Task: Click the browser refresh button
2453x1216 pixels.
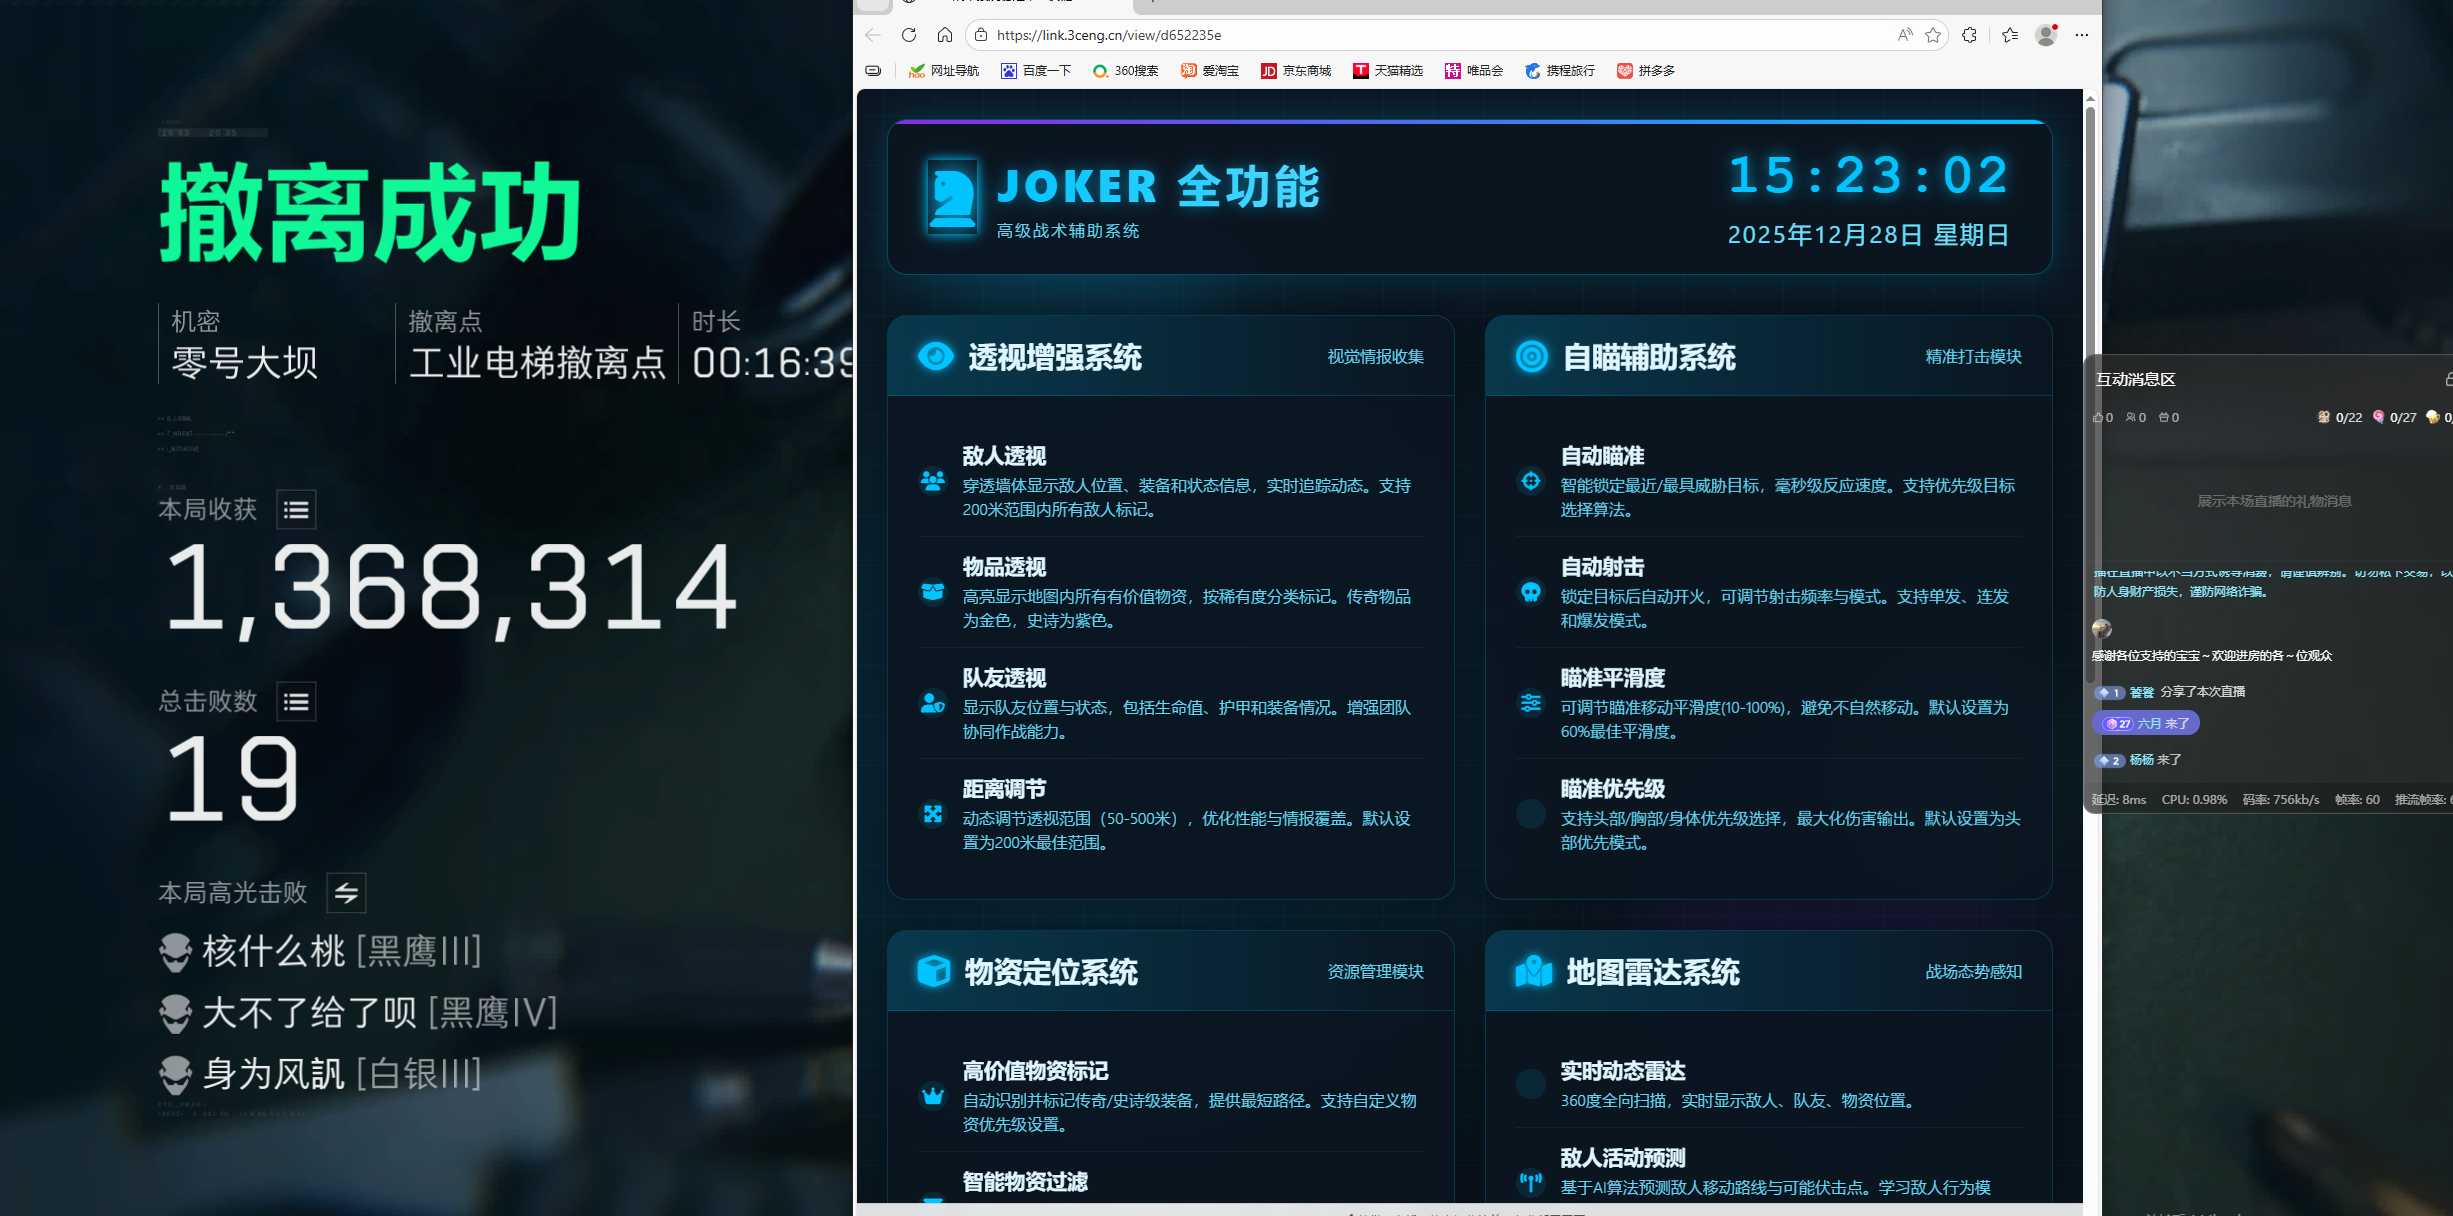Action: point(908,34)
